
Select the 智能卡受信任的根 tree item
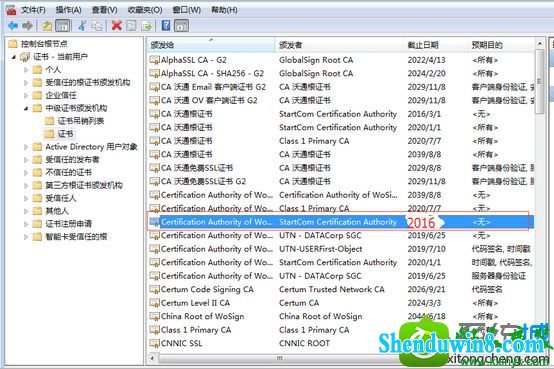[76, 236]
